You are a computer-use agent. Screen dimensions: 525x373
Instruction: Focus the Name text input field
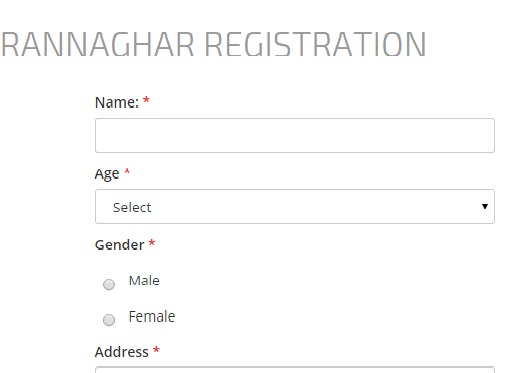click(x=295, y=135)
